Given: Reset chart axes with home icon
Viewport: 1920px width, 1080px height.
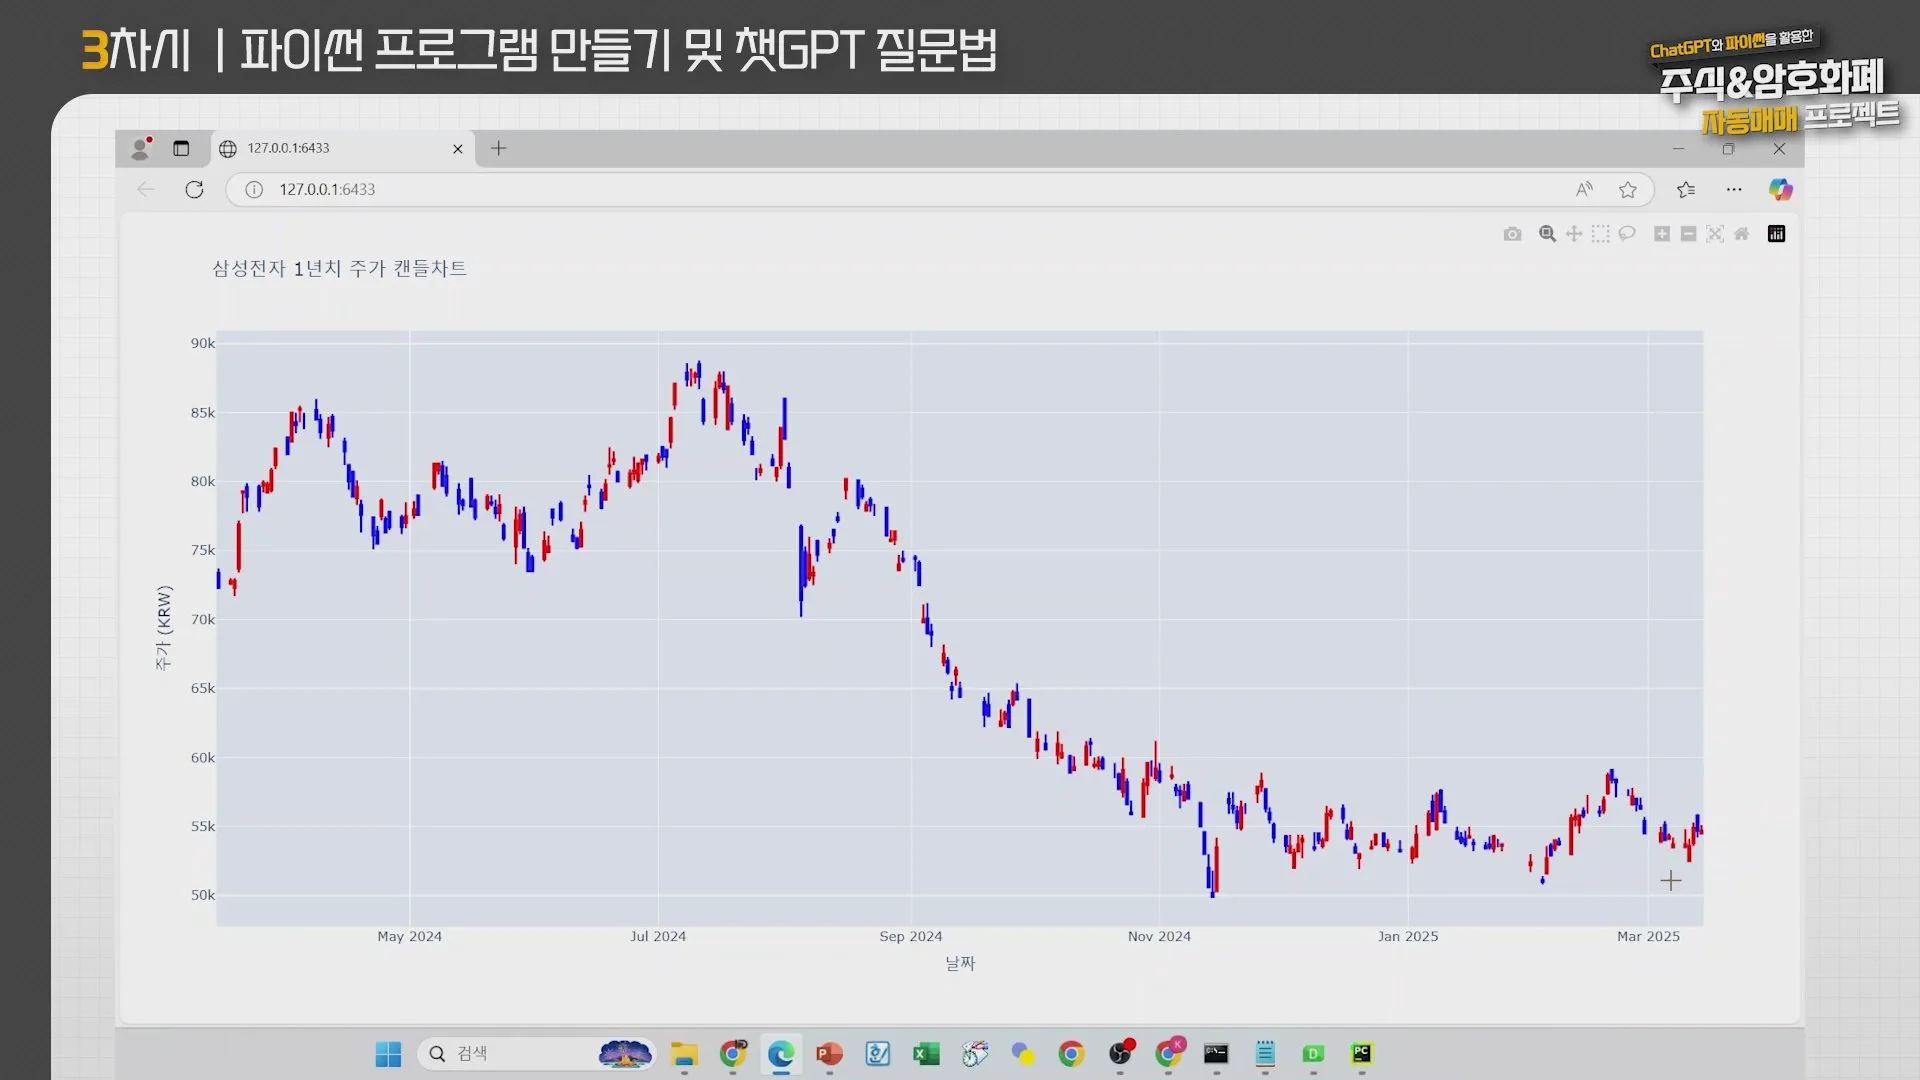Looking at the screenshot, I should (1742, 234).
